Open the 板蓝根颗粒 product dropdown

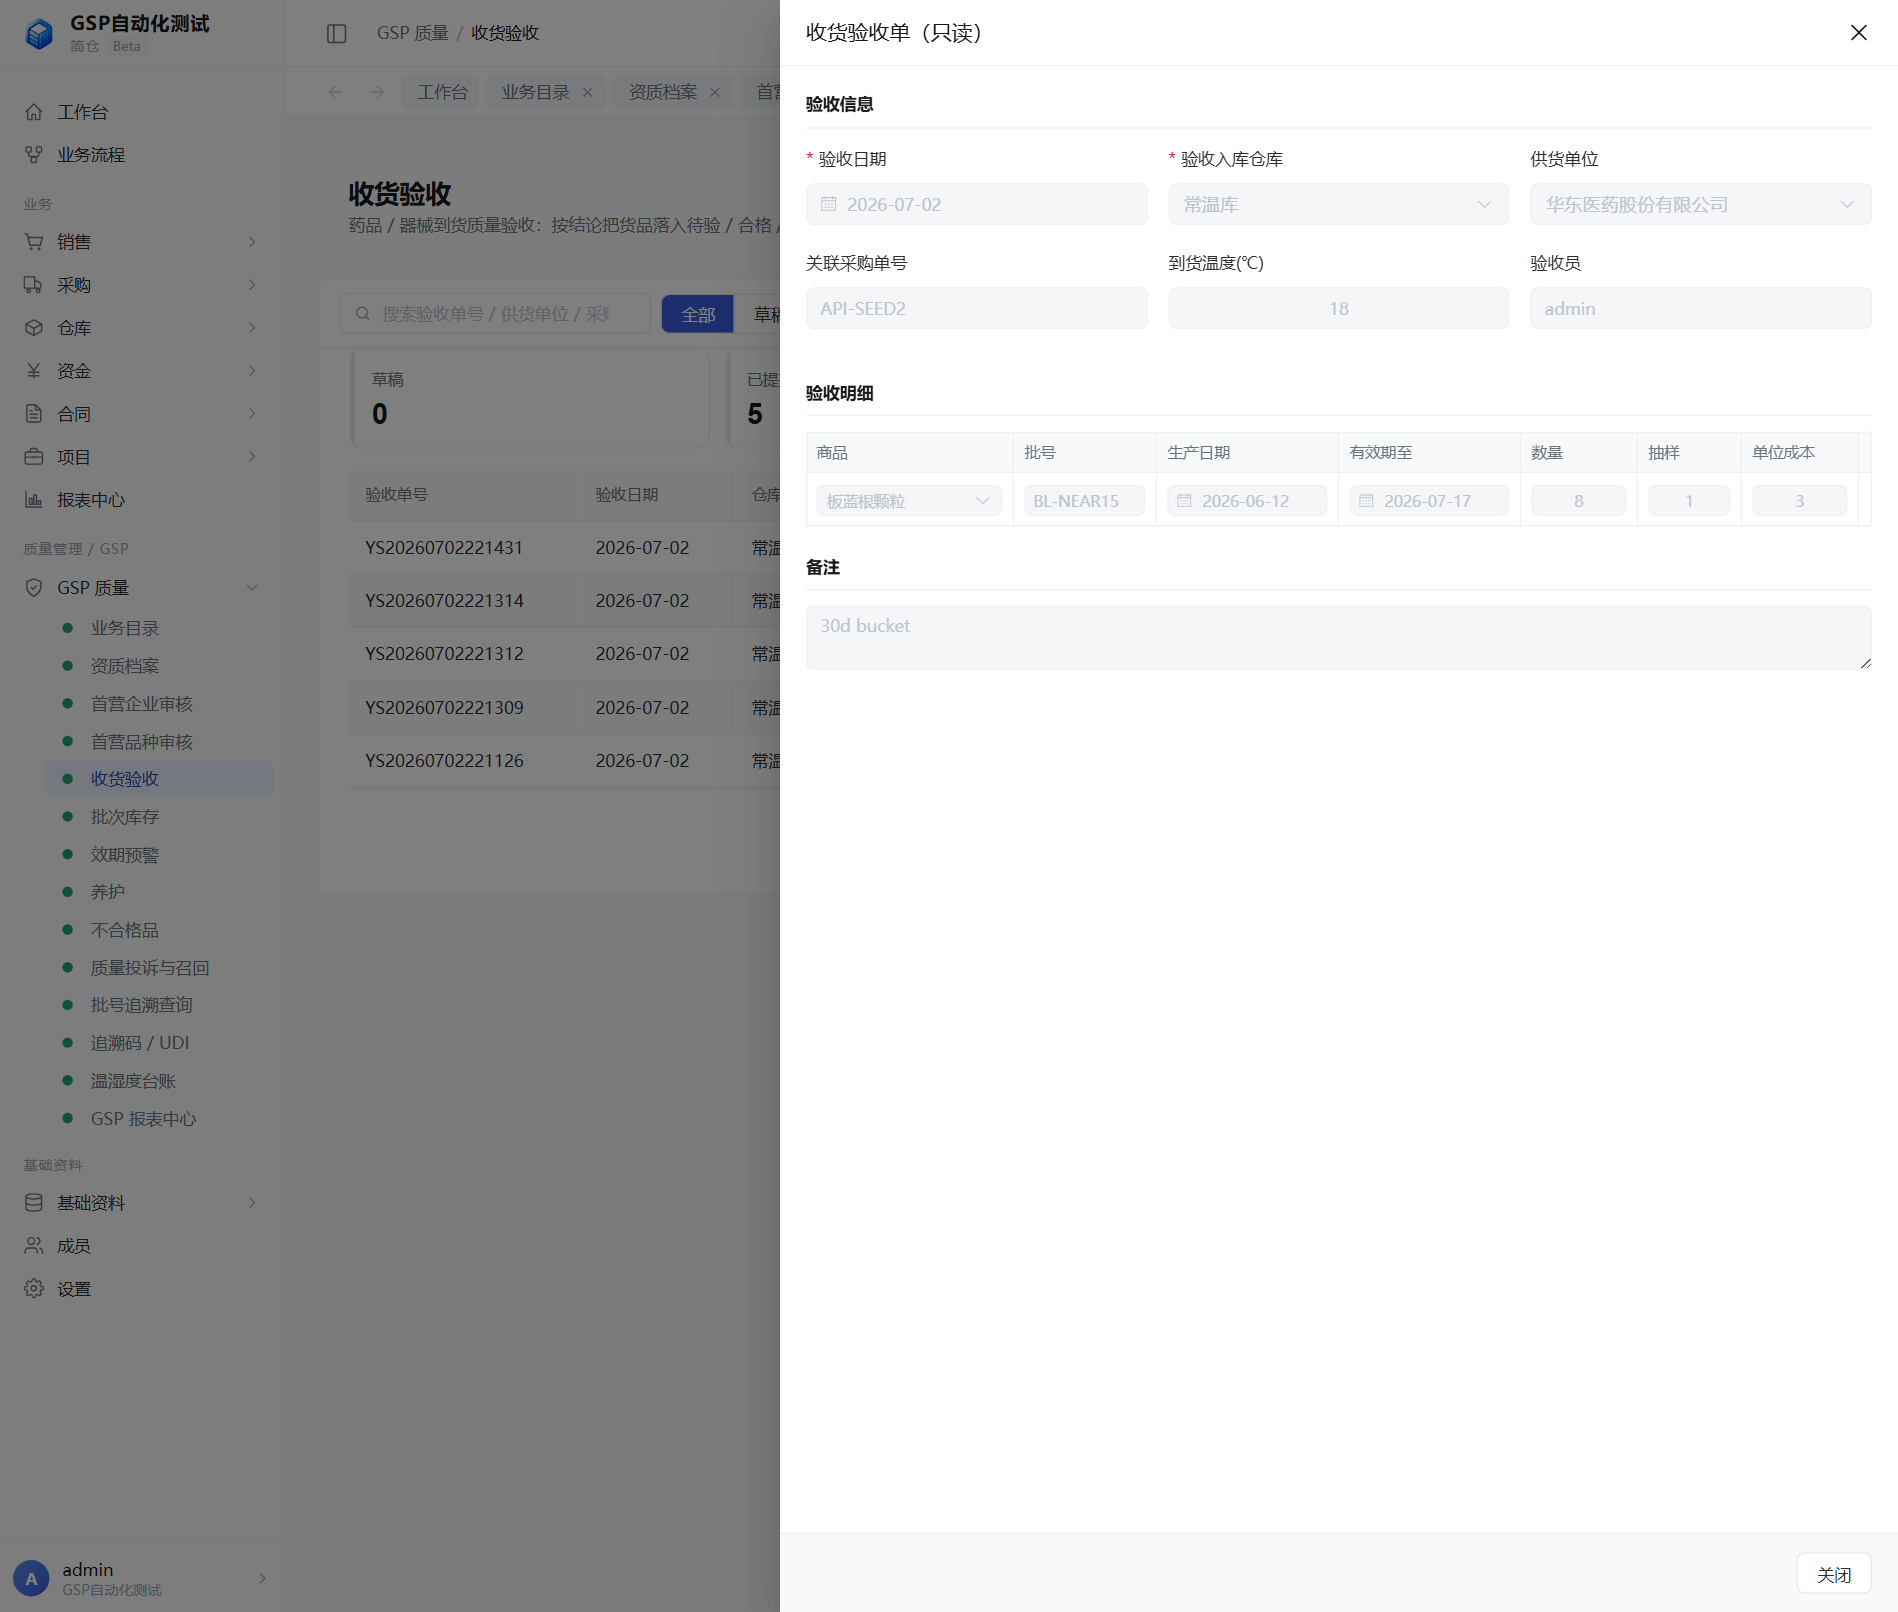point(908,501)
